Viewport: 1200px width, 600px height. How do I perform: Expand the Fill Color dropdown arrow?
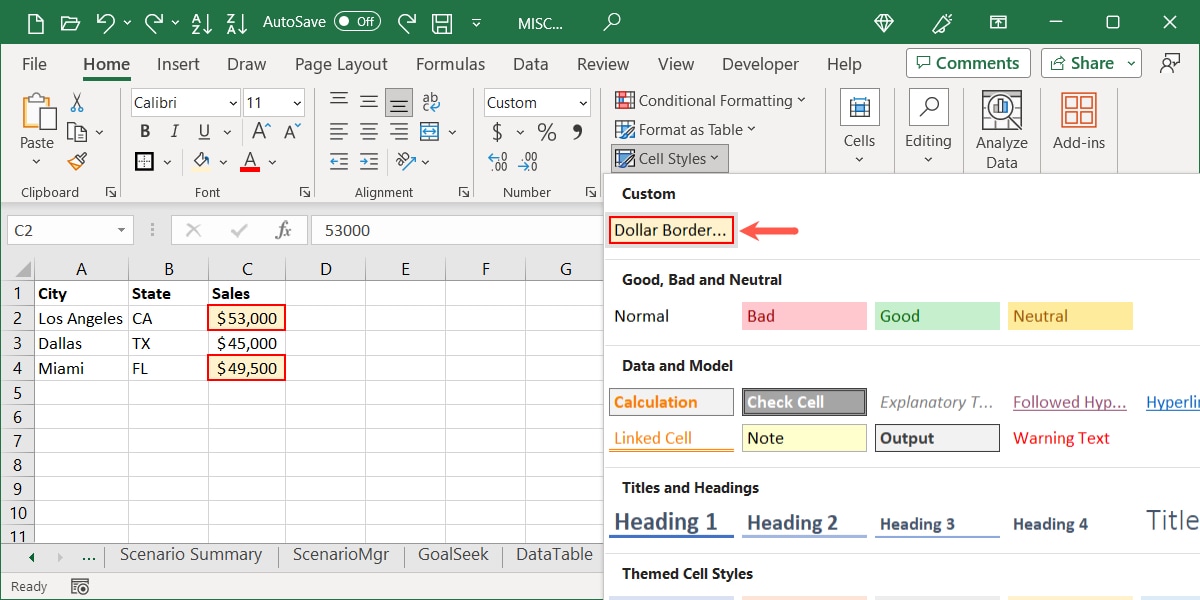coord(224,161)
